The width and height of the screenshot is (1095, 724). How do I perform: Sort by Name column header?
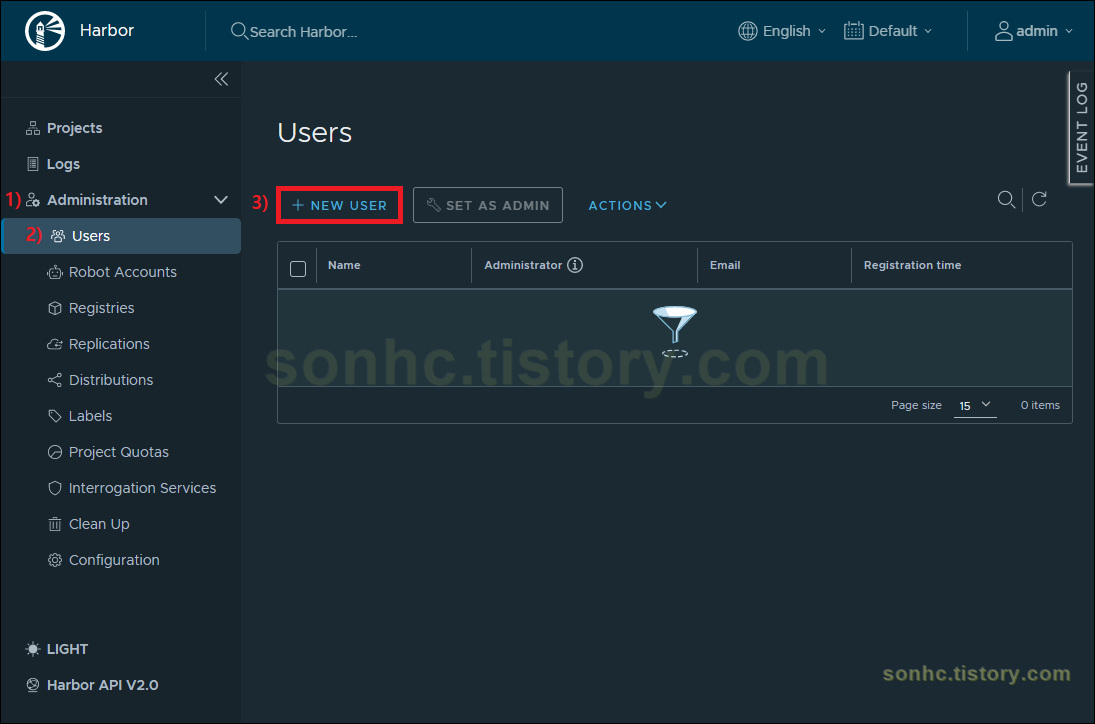click(344, 265)
